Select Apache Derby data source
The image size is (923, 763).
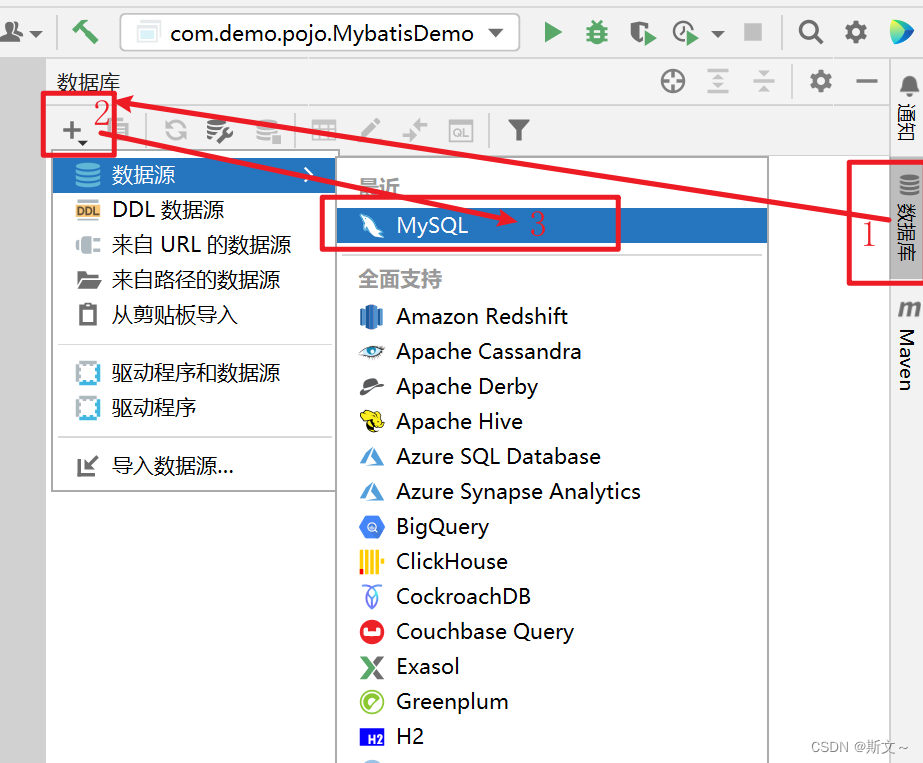point(552,386)
